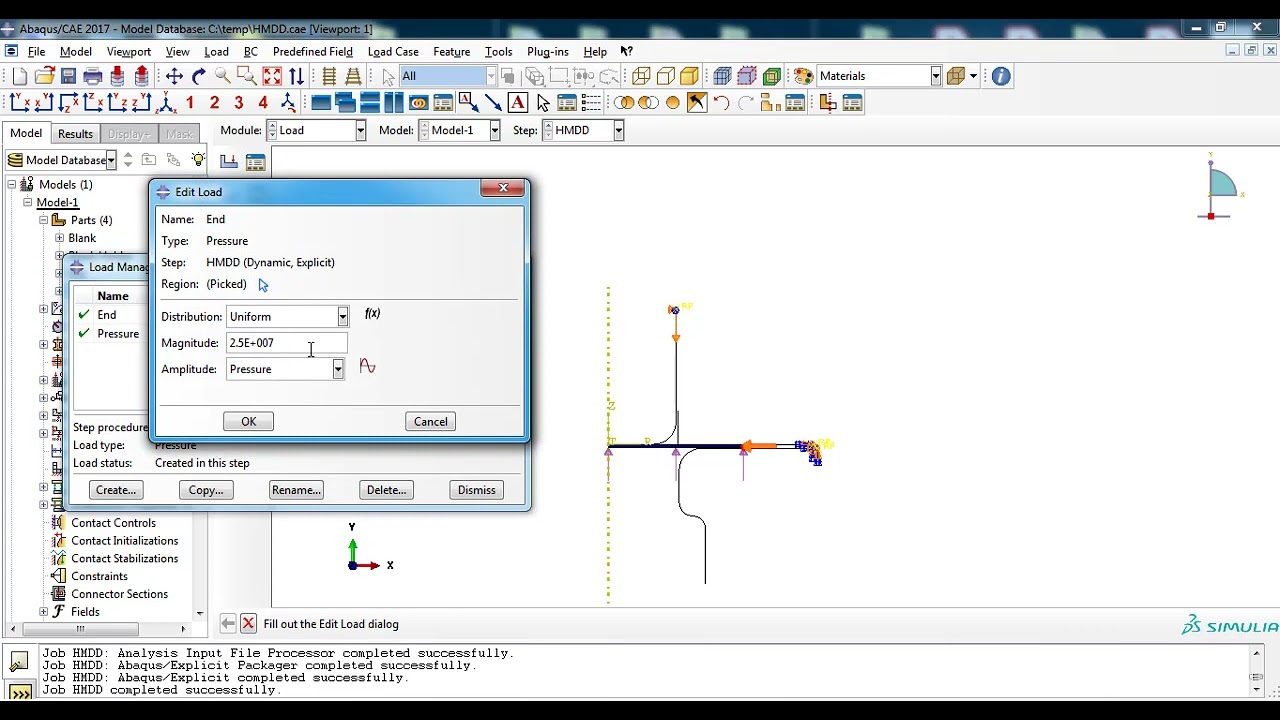Click Create... in the Load Manager
The width and height of the screenshot is (1280, 720).
click(x=115, y=490)
